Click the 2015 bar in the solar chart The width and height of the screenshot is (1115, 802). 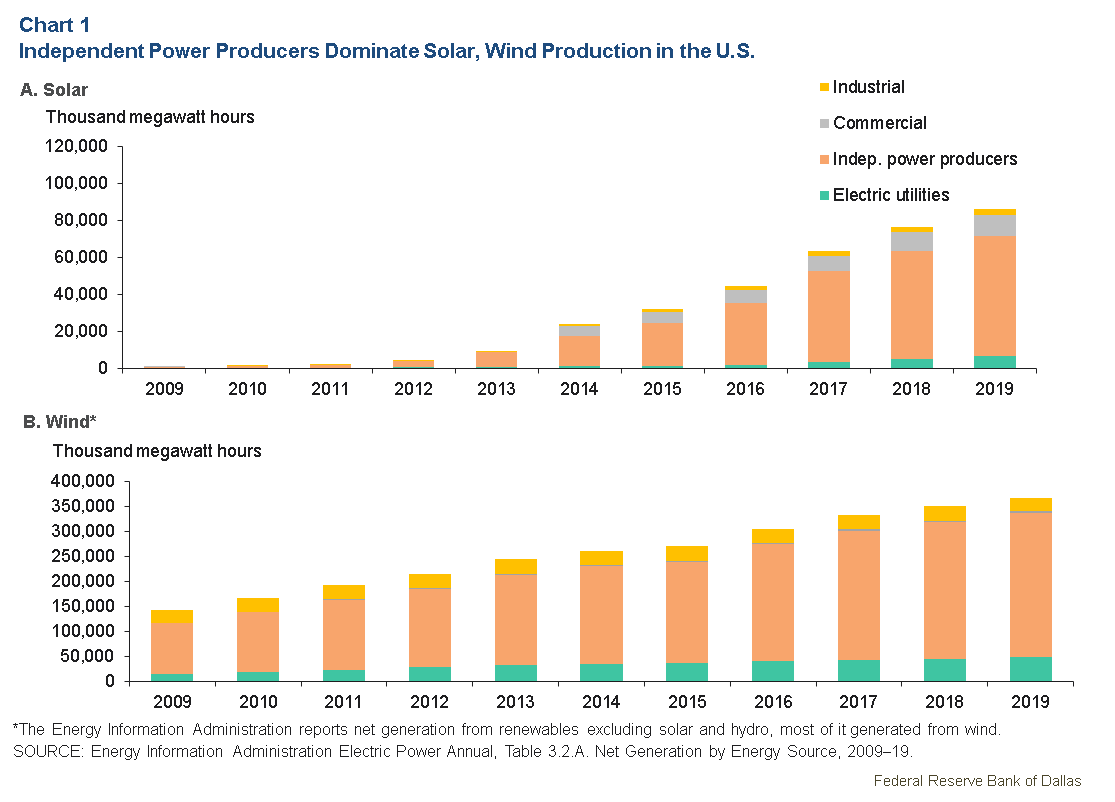(x=663, y=338)
